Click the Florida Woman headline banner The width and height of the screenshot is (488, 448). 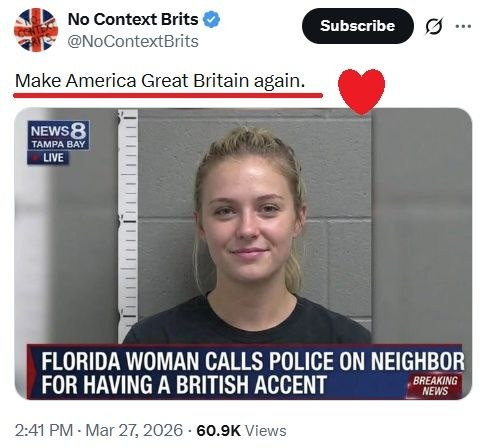tap(246, 372)
